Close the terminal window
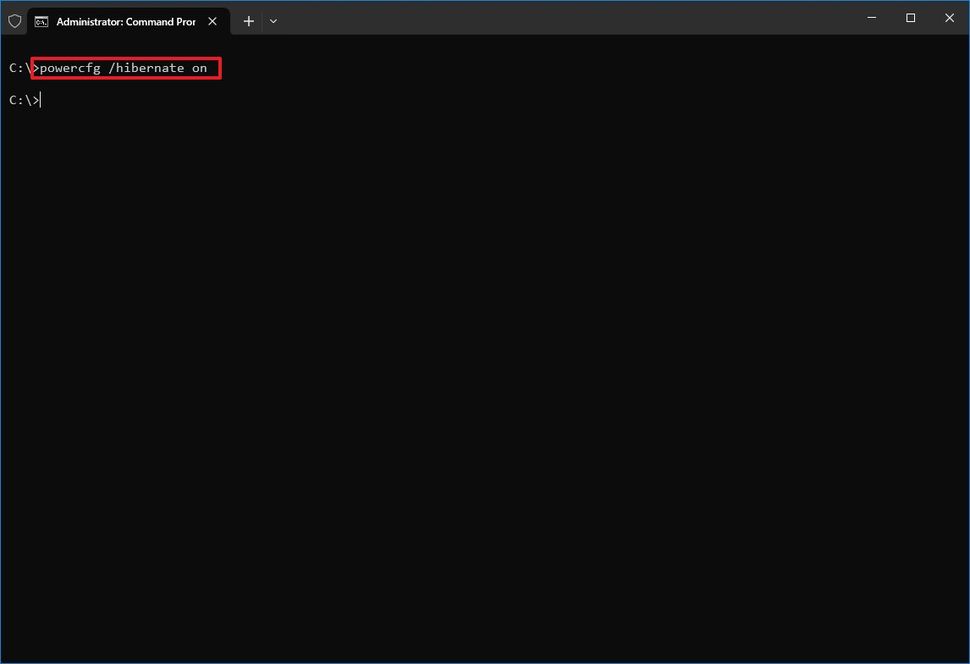 pyautogui.click(x=948, y=17)
